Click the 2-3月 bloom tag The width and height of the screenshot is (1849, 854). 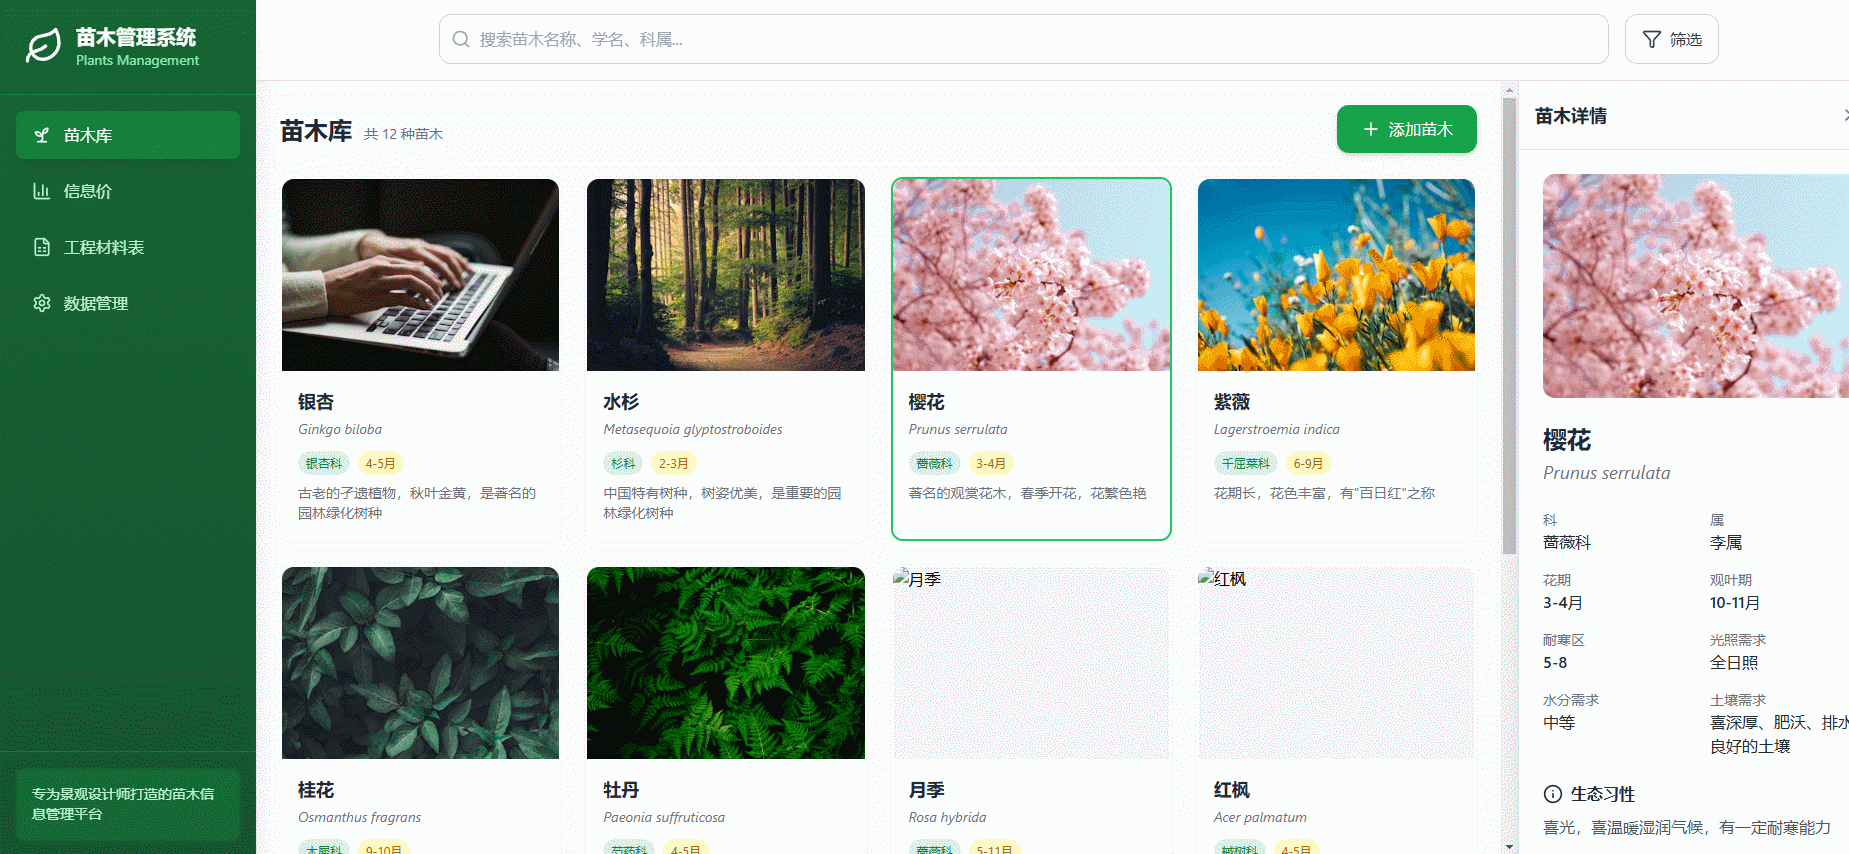click(x=673, y=463)
